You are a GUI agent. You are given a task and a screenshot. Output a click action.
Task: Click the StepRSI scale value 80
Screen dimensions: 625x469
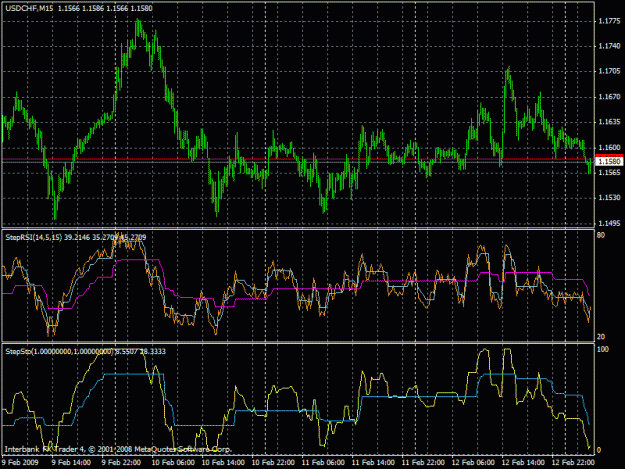(601, 235)
